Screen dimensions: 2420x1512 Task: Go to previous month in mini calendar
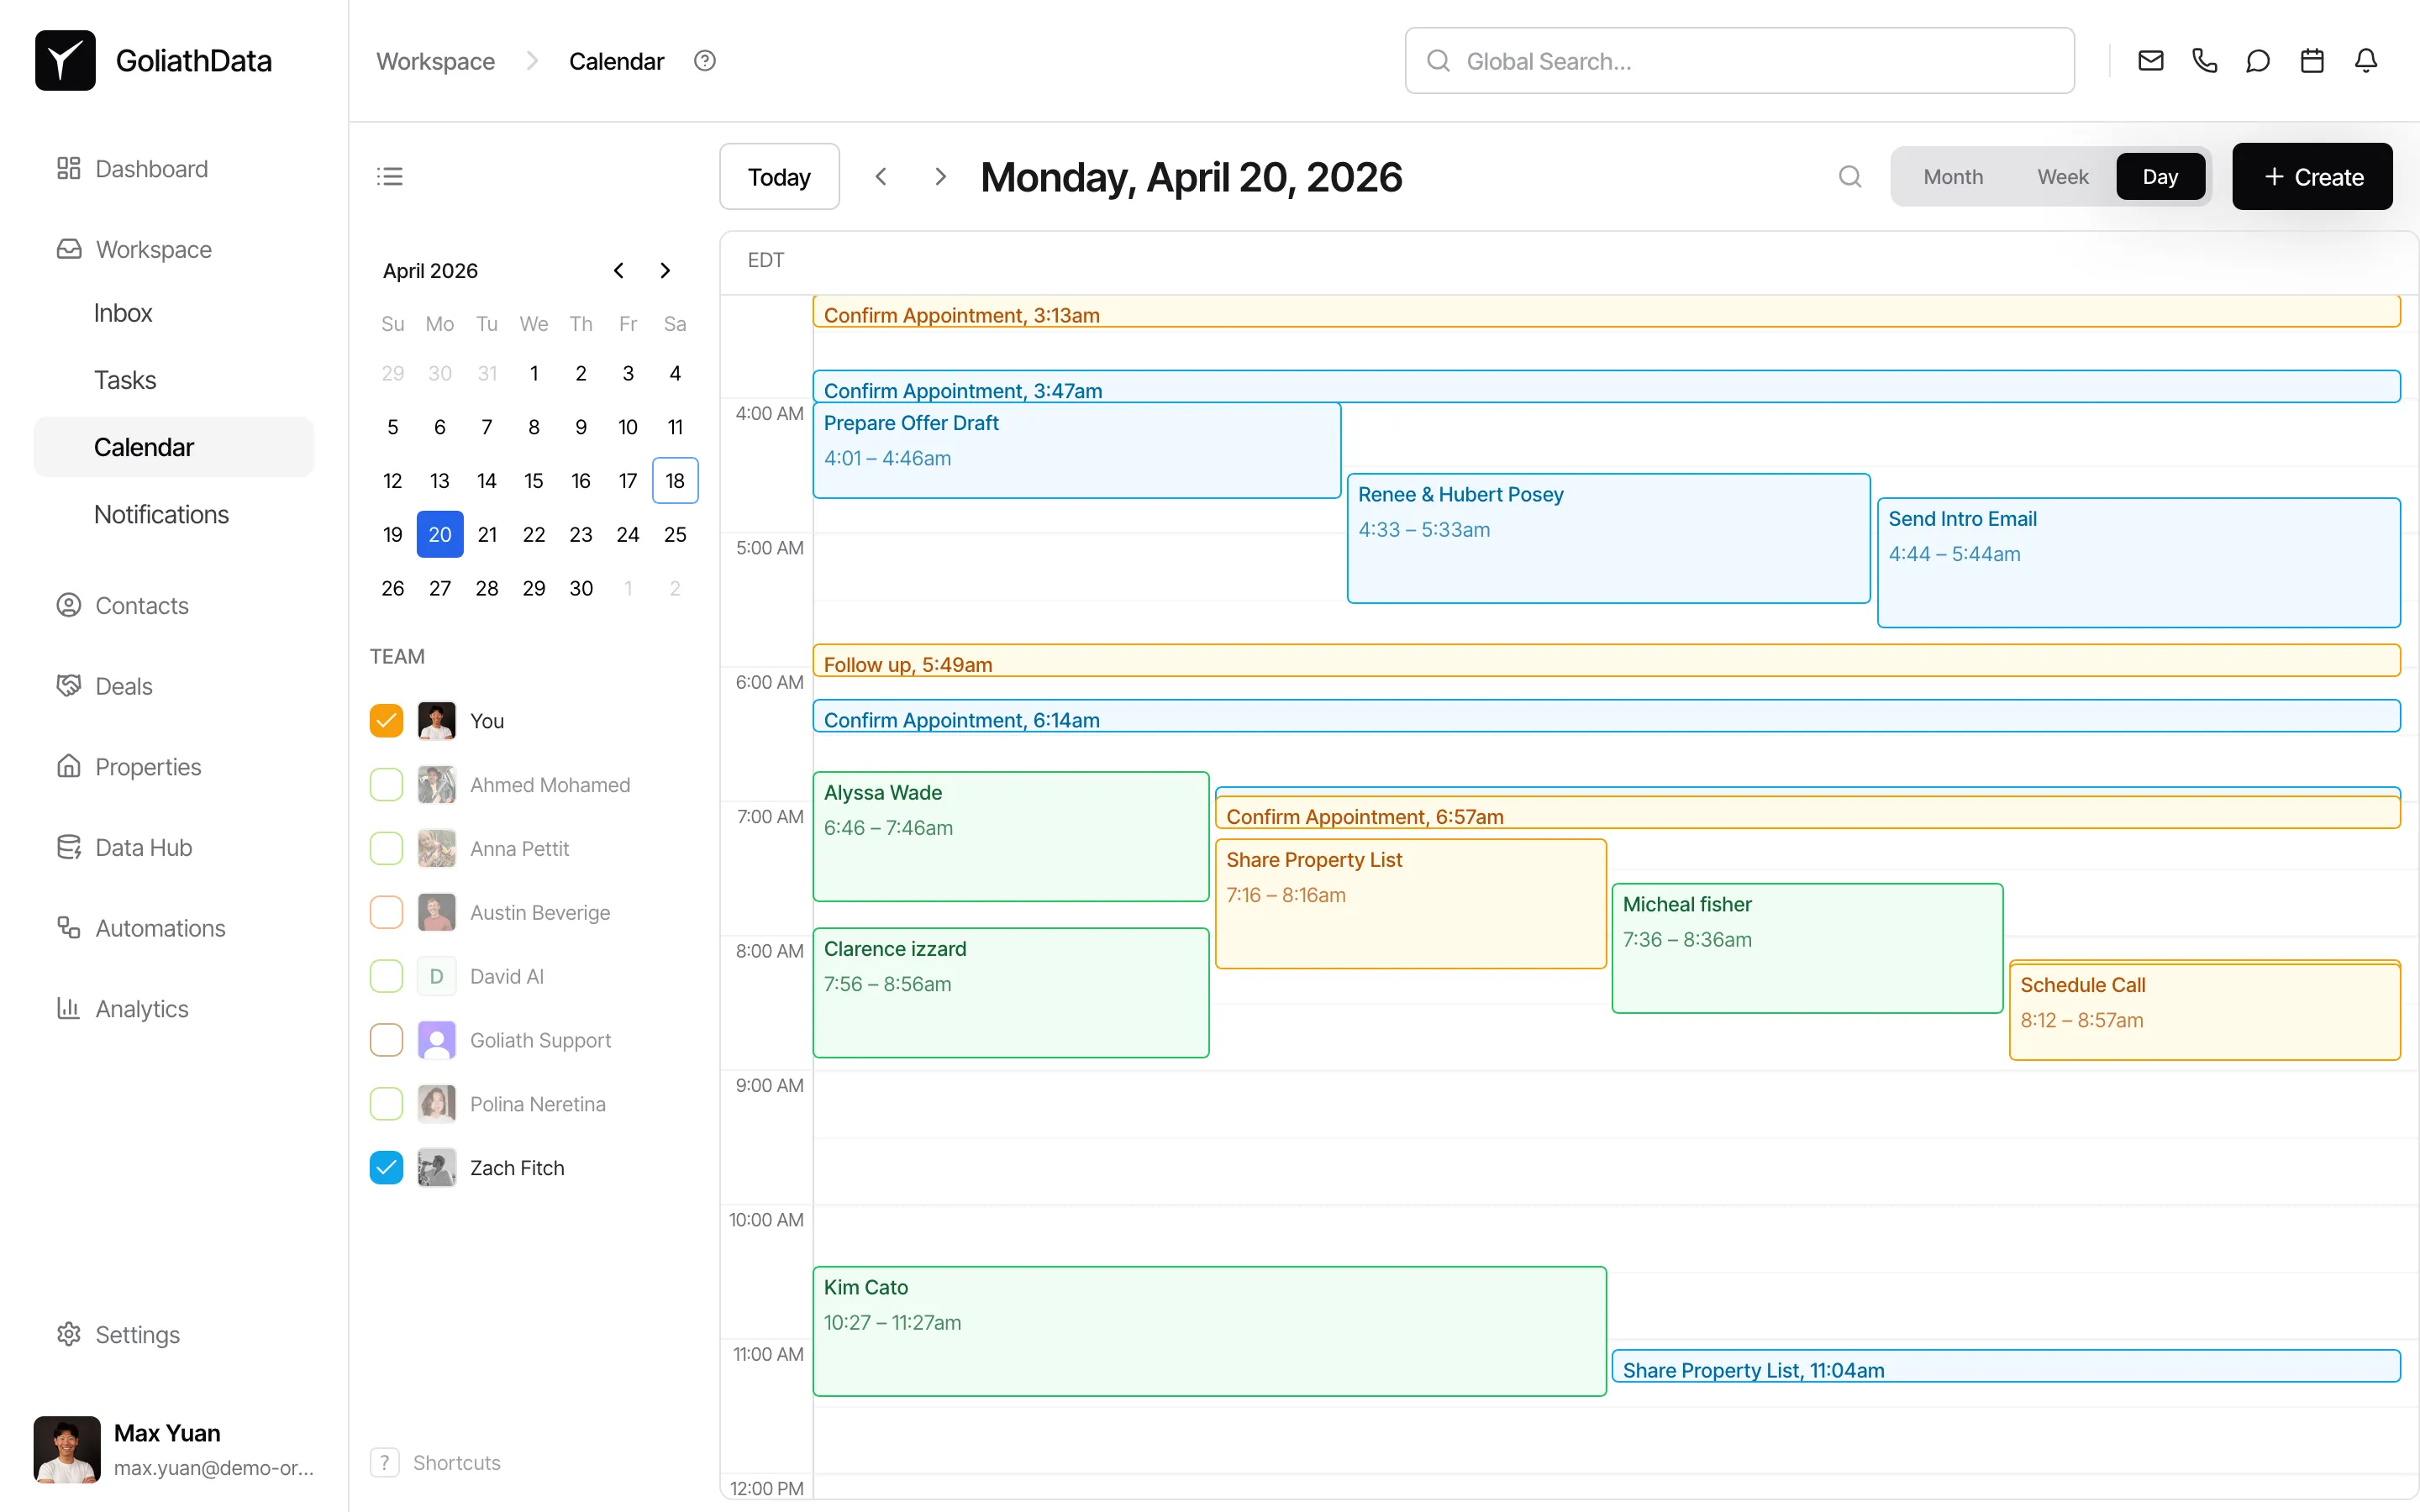tap(619, 271)
